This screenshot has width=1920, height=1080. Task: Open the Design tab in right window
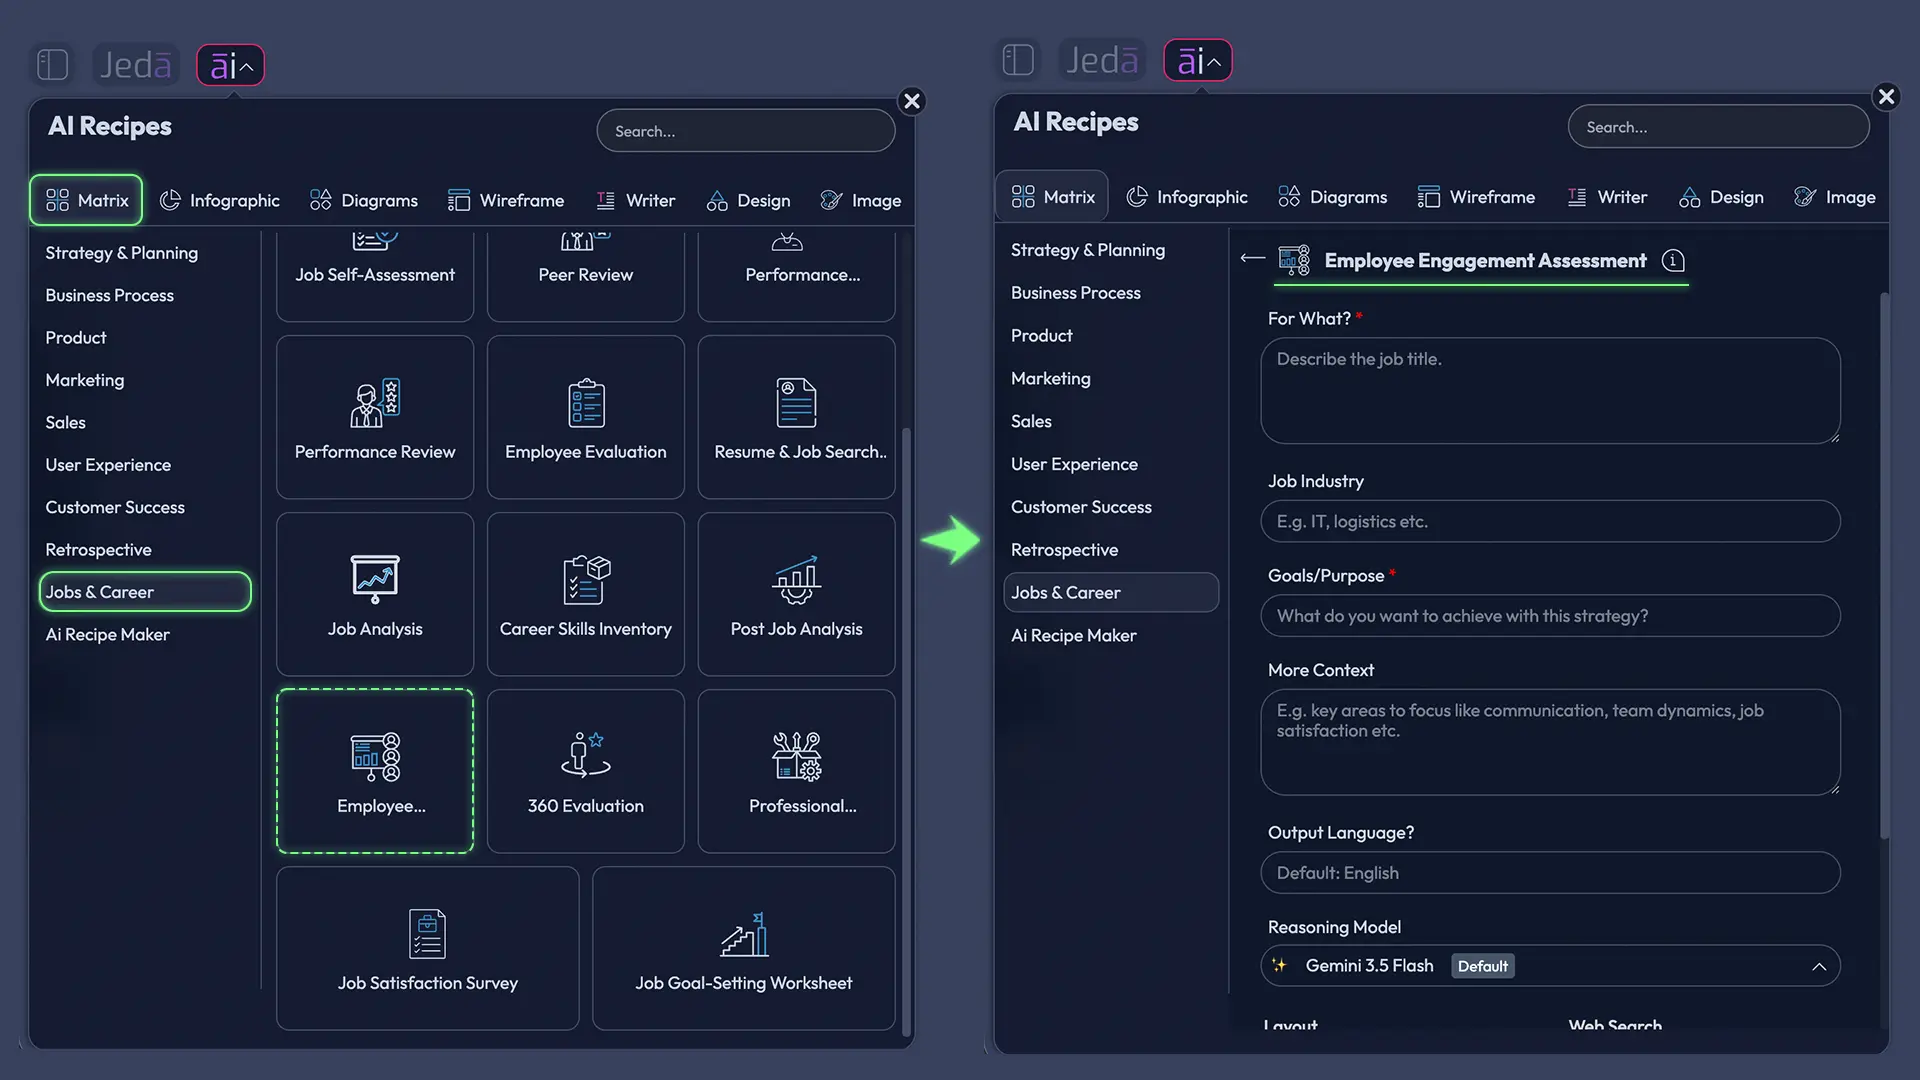tap(1721, 197)
